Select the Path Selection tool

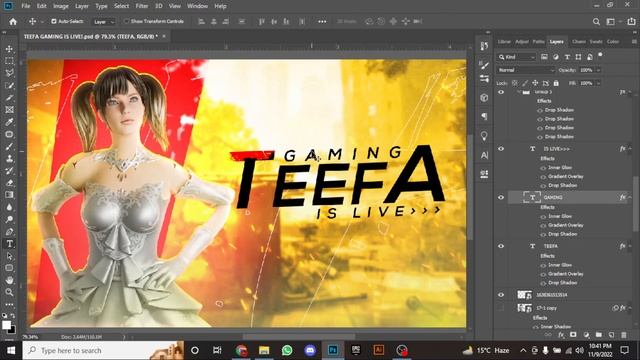tap(9, 256)
